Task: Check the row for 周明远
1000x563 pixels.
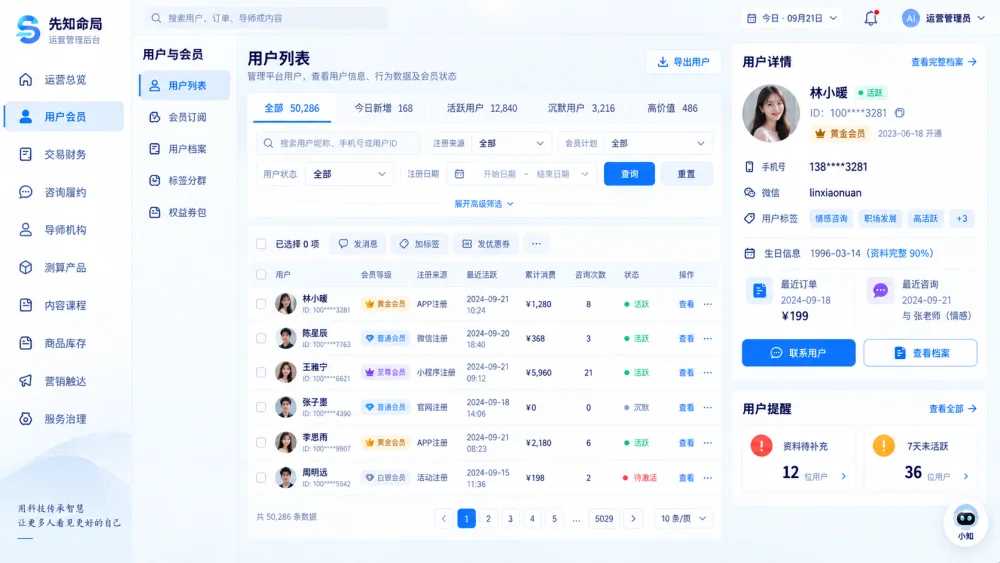Action: (261, 478)
